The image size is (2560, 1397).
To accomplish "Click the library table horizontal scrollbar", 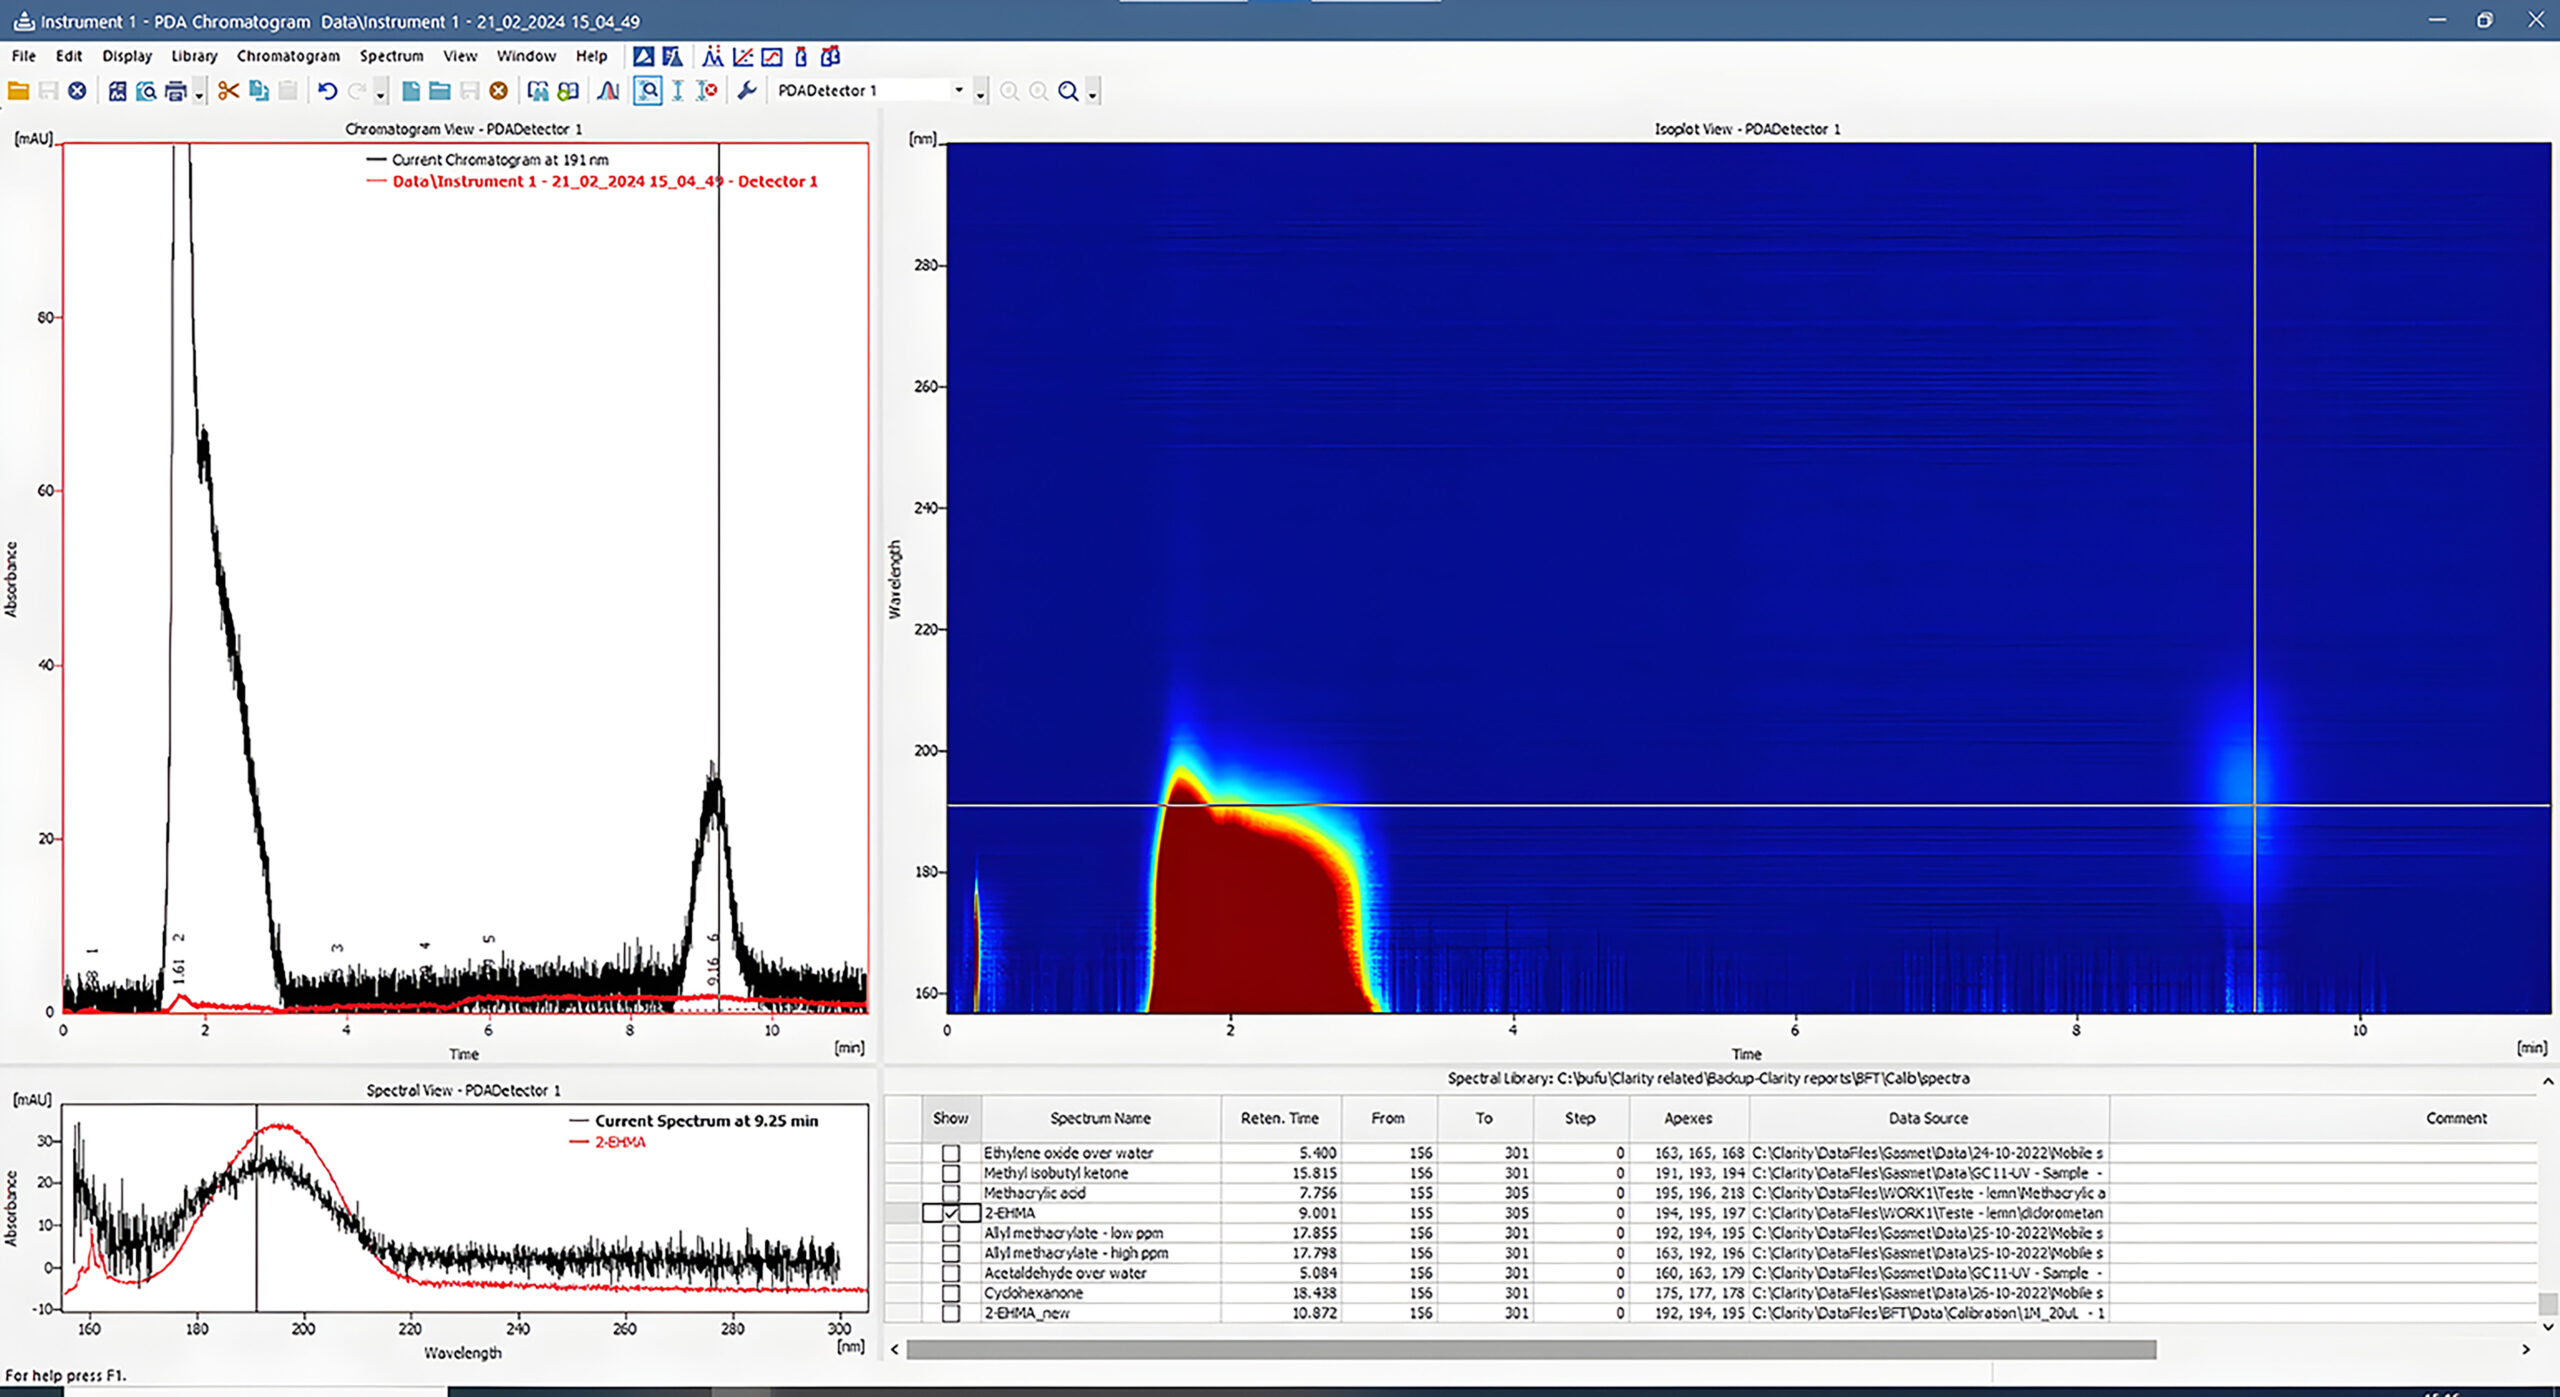I will coord(1530,1349).
